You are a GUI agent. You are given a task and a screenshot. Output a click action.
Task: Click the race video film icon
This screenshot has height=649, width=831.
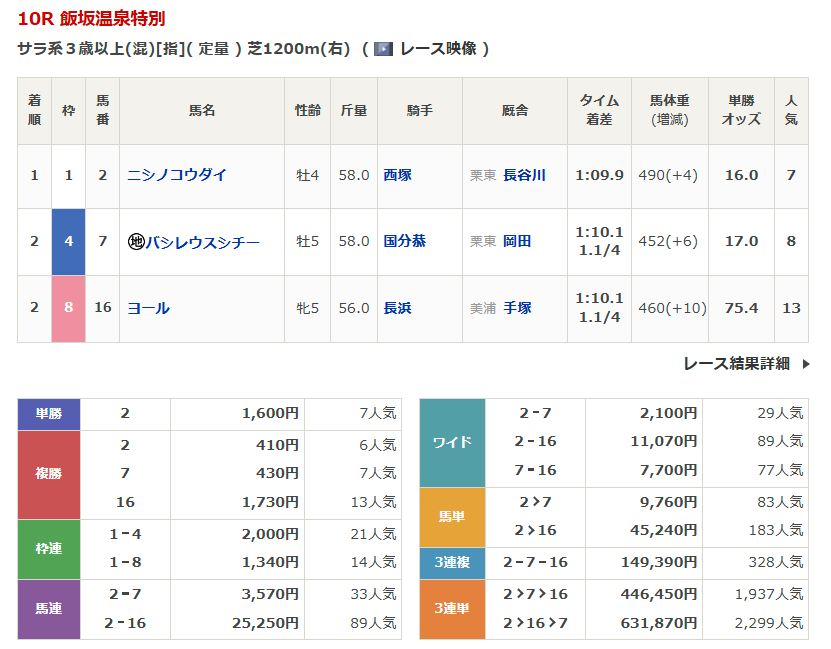tap(382, 49)
